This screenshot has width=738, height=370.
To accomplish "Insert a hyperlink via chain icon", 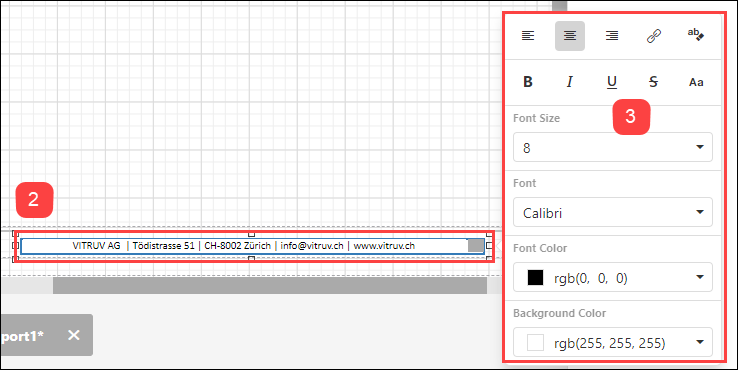I will (x=654, y=36).
